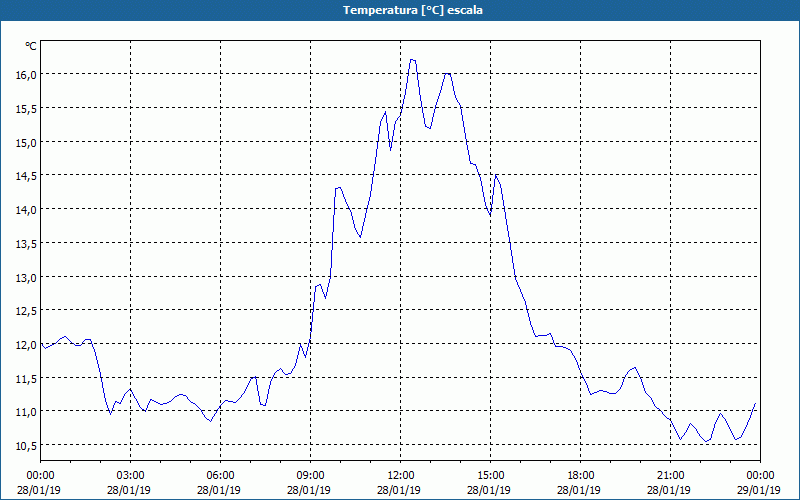Select the 06:00 time label
The height and width of the screenshot is (500, 800).
click(x=220, y=476)
